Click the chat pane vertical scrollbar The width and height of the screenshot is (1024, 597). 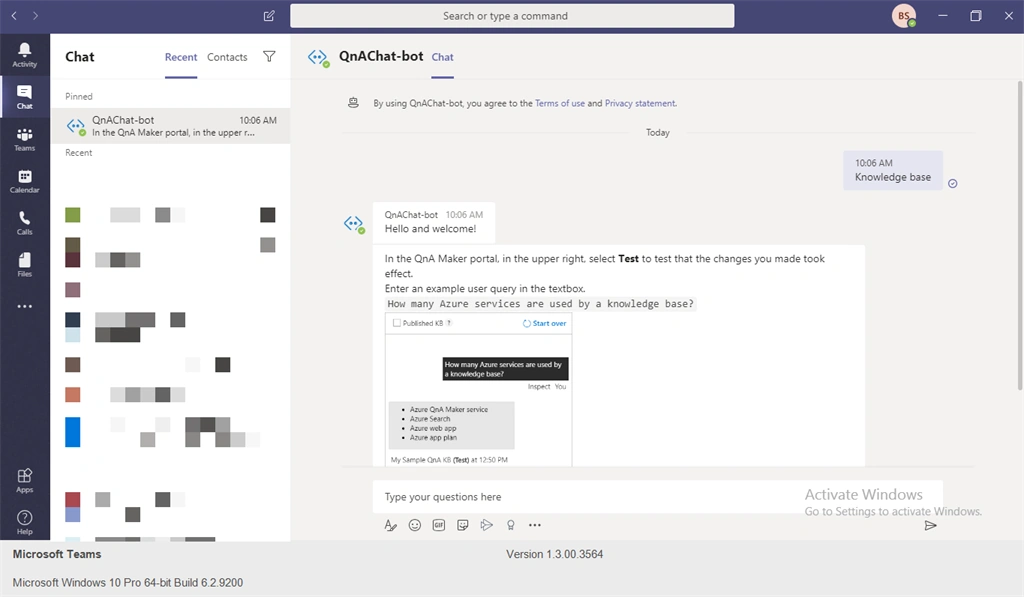tap(1019, 235)
